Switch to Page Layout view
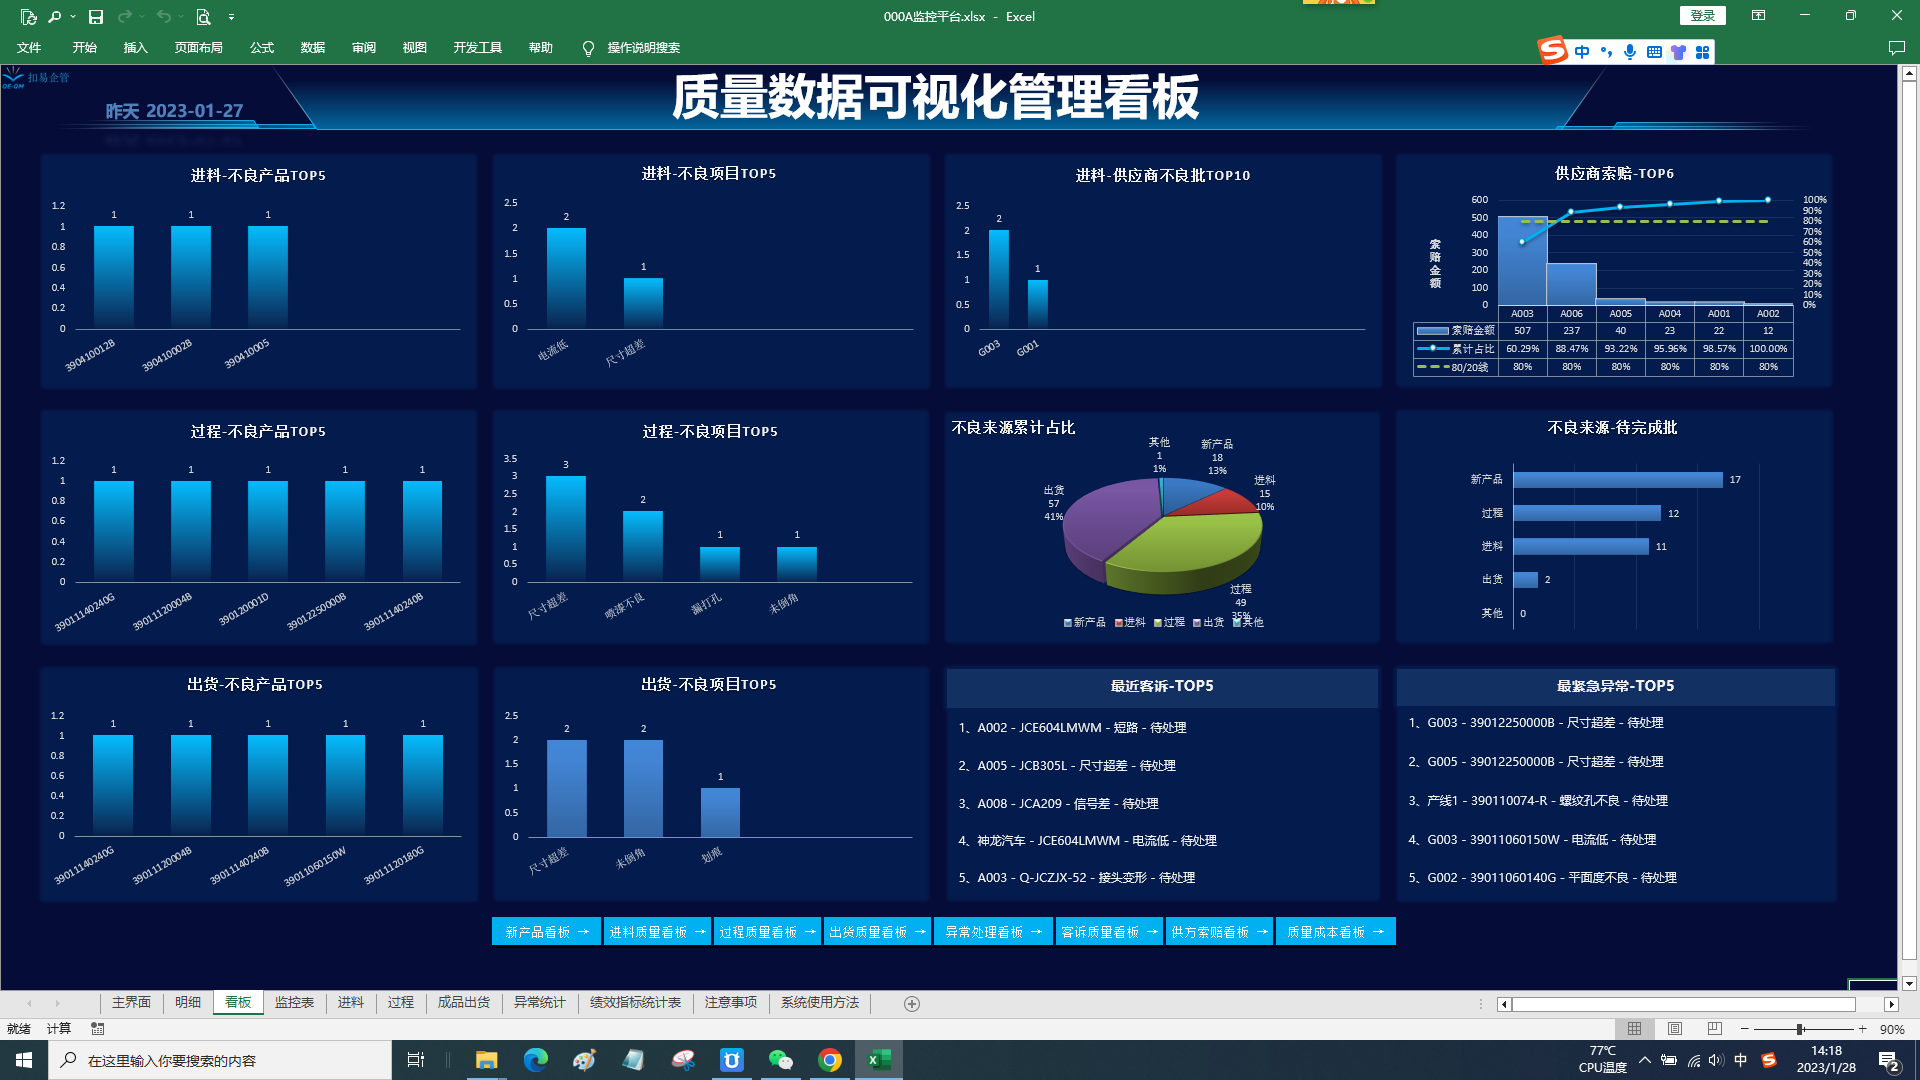Viewport: 1920px width, 1080px height. 1675,1029
